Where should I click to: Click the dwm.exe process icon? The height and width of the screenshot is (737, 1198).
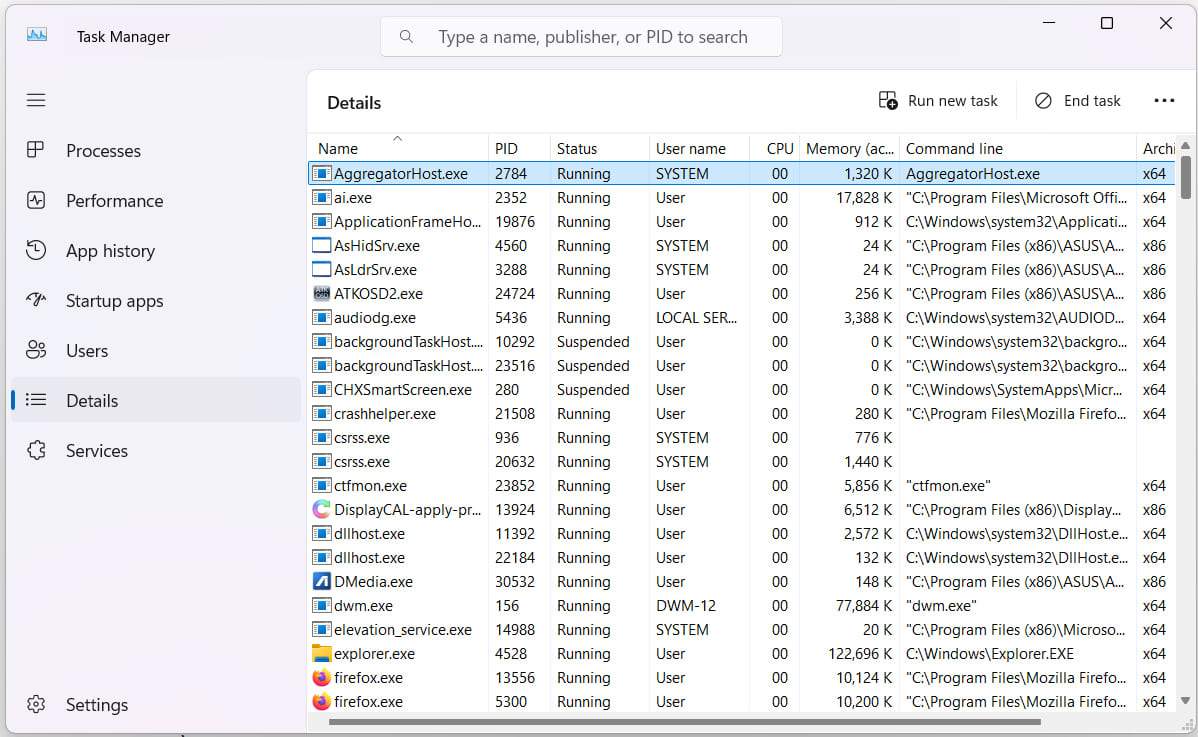pyautogui.click(x=322, y=606)
